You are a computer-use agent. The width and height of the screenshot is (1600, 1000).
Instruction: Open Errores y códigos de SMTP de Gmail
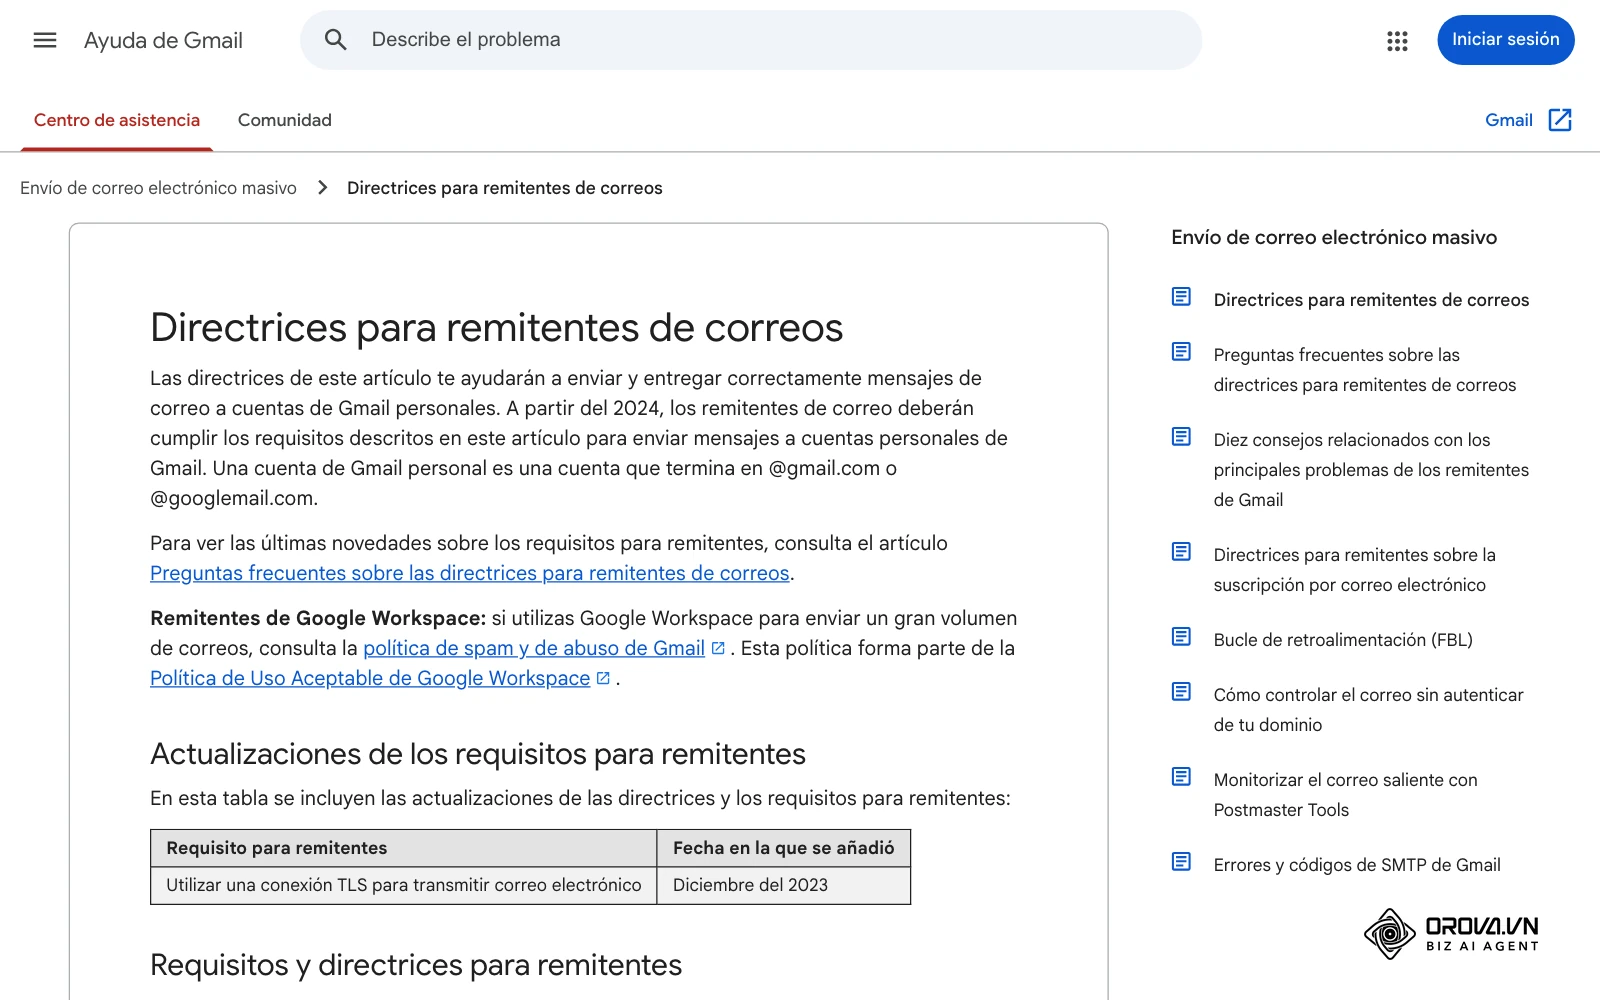pos(1357,865)
